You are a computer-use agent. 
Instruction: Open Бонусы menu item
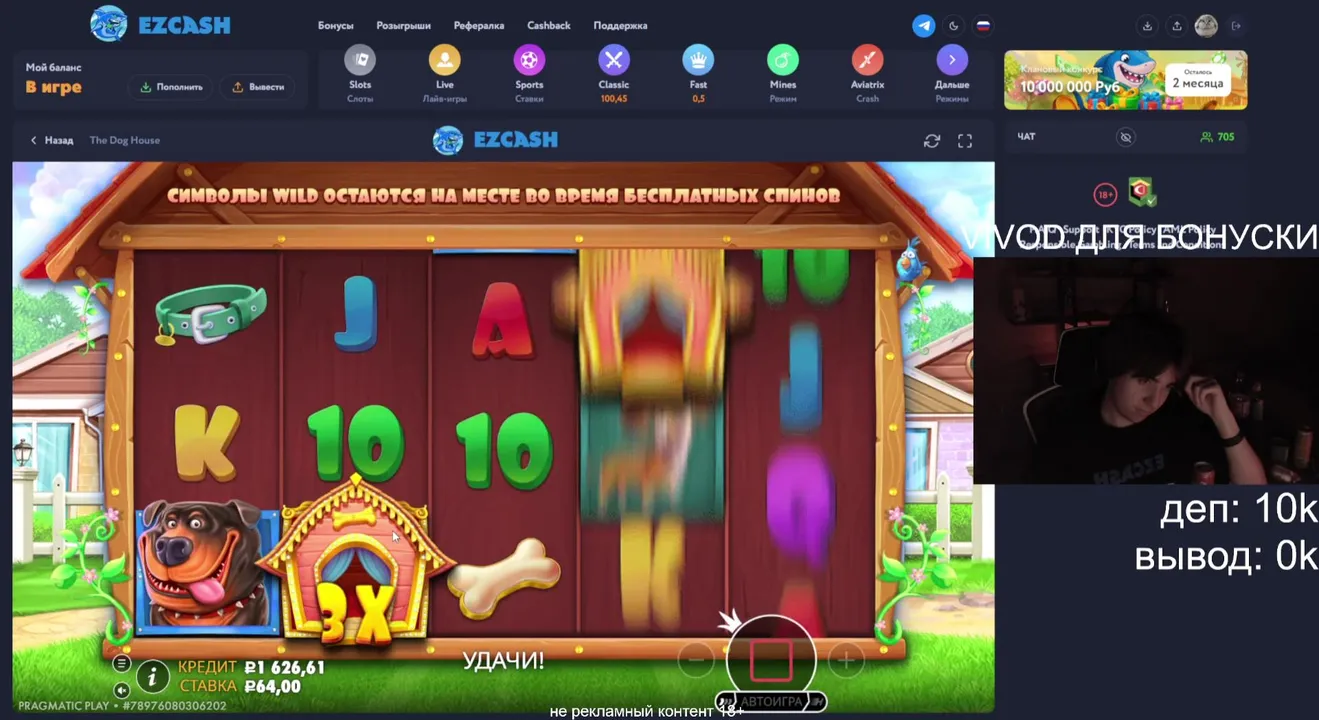pyautogui.click(x=336, y=26)
